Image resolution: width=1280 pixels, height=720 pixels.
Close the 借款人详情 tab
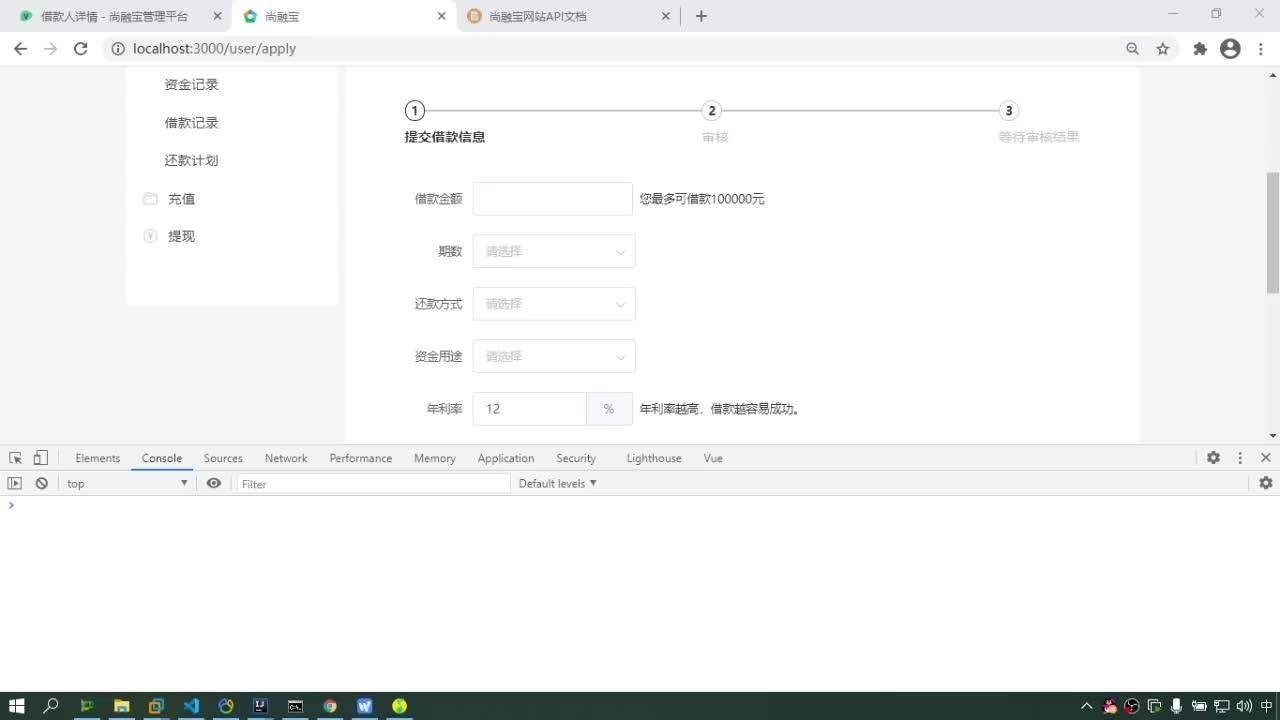[x=217, y=16]
